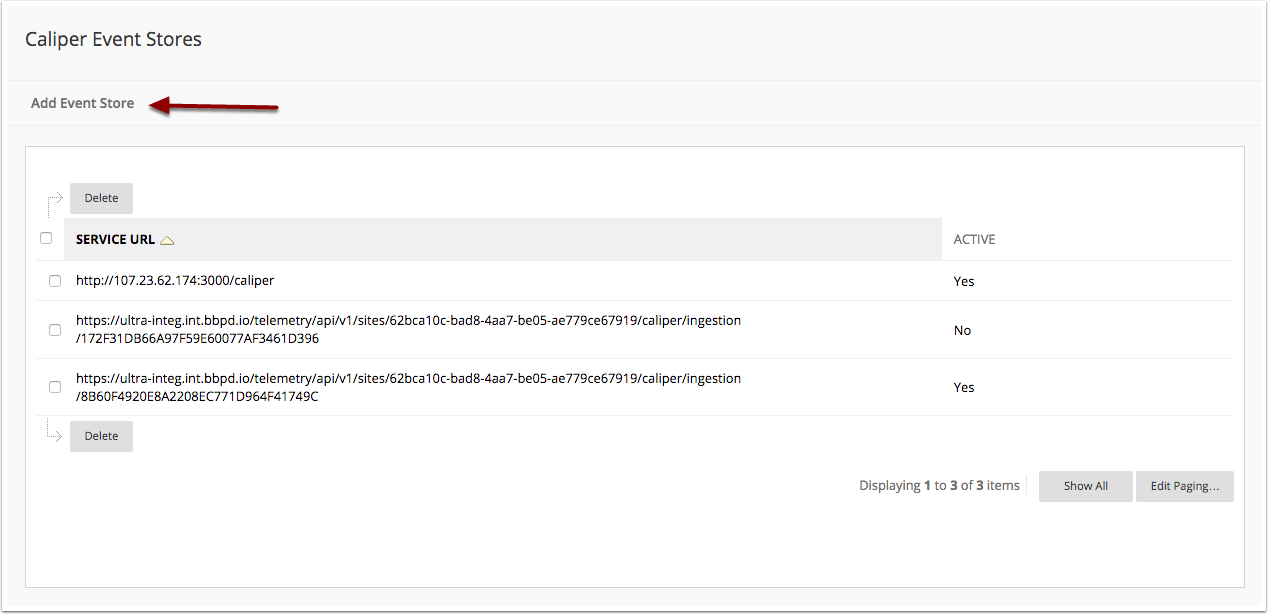Click the 'Displaying 1 to 3 of 3 items' text
Screen dimensions: 1268x614
tap(939, 486)
